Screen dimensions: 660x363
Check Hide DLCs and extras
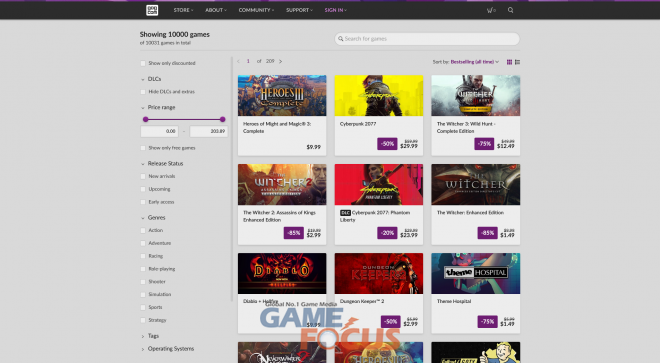pos(143,92)
